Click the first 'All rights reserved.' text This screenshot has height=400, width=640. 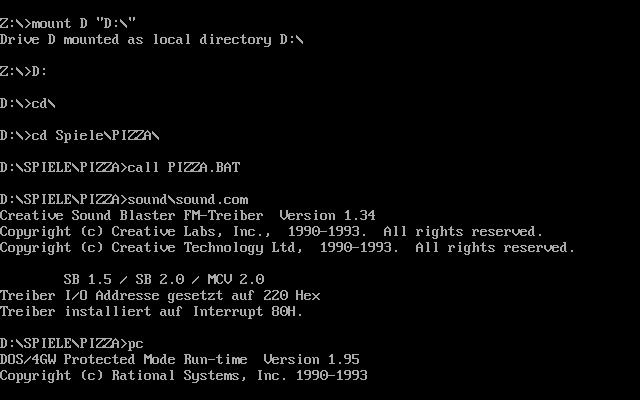[x=463, y=231]
